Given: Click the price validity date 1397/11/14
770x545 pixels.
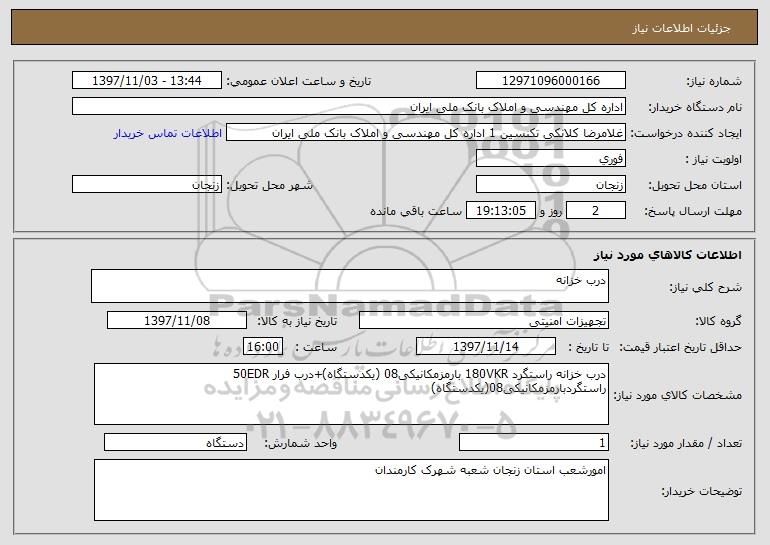Looking at the screenshot, I should [x=486, y=347].
